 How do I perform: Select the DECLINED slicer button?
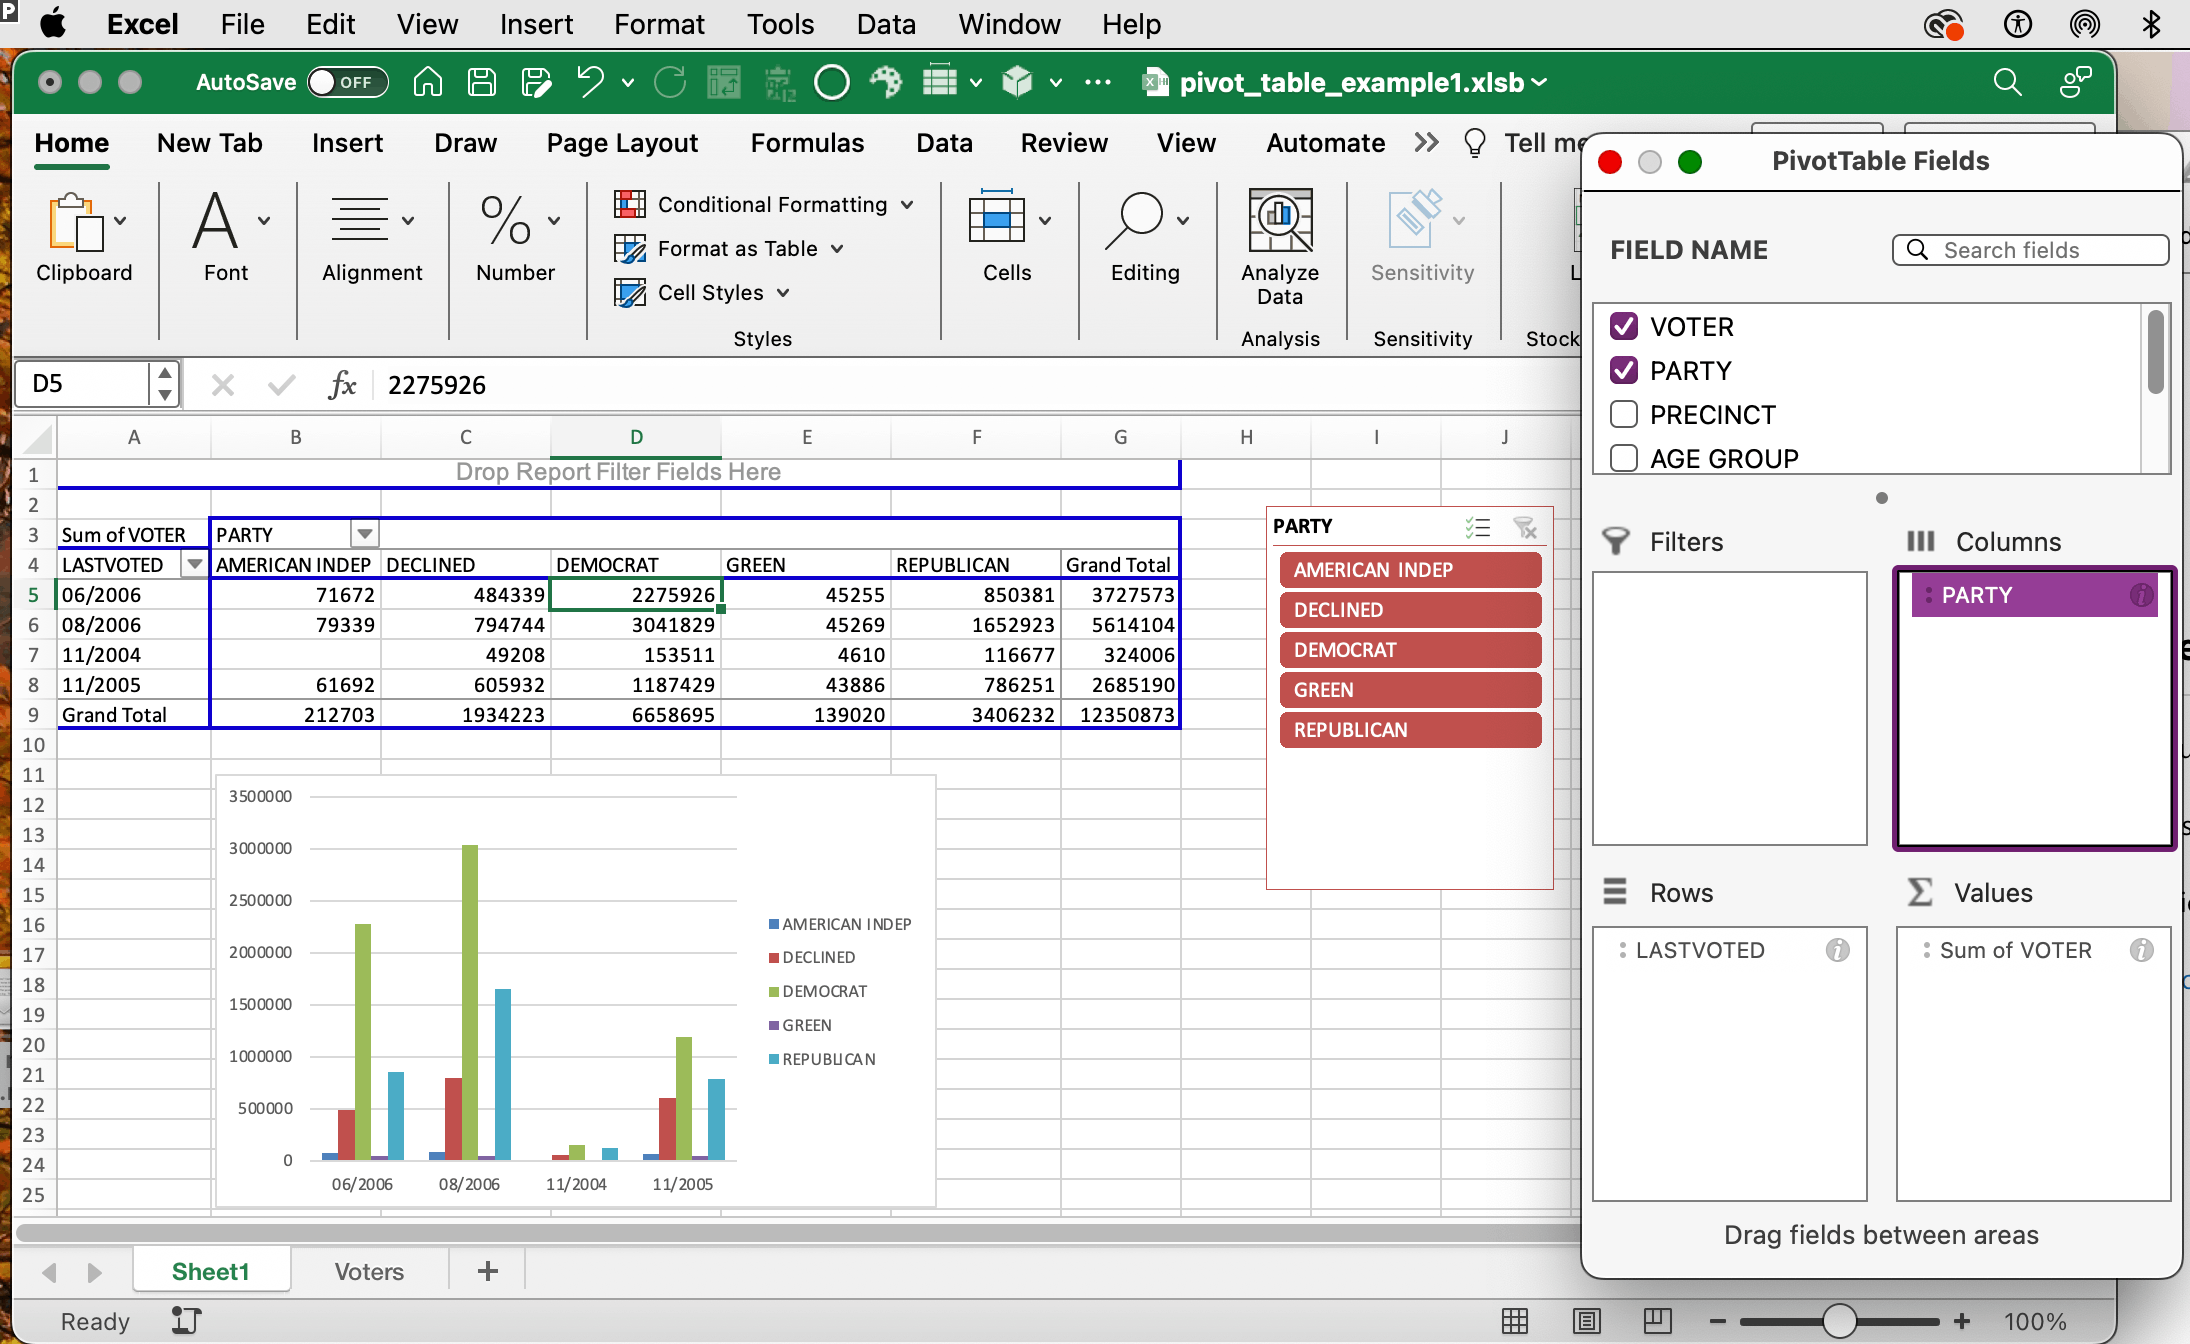1410,610
